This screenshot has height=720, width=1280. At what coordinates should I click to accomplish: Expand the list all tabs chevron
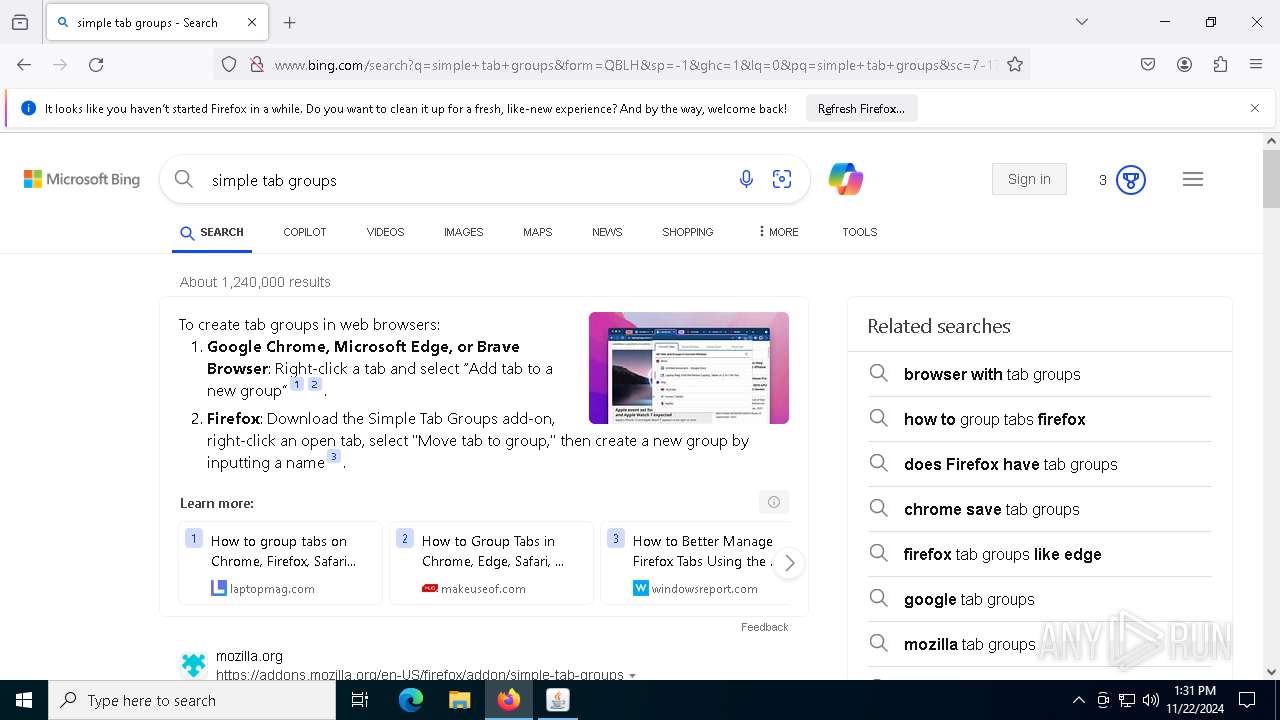1082,22
